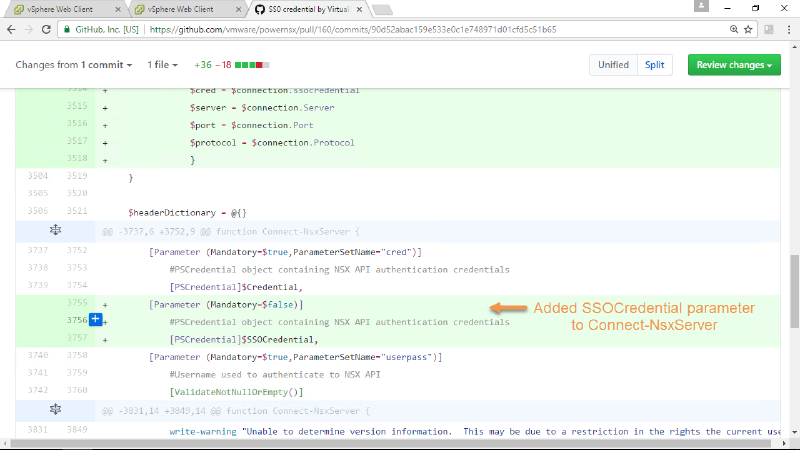Go back to the previous page
The height and width of the screenshot is (450, 800).
coord(11,30)
